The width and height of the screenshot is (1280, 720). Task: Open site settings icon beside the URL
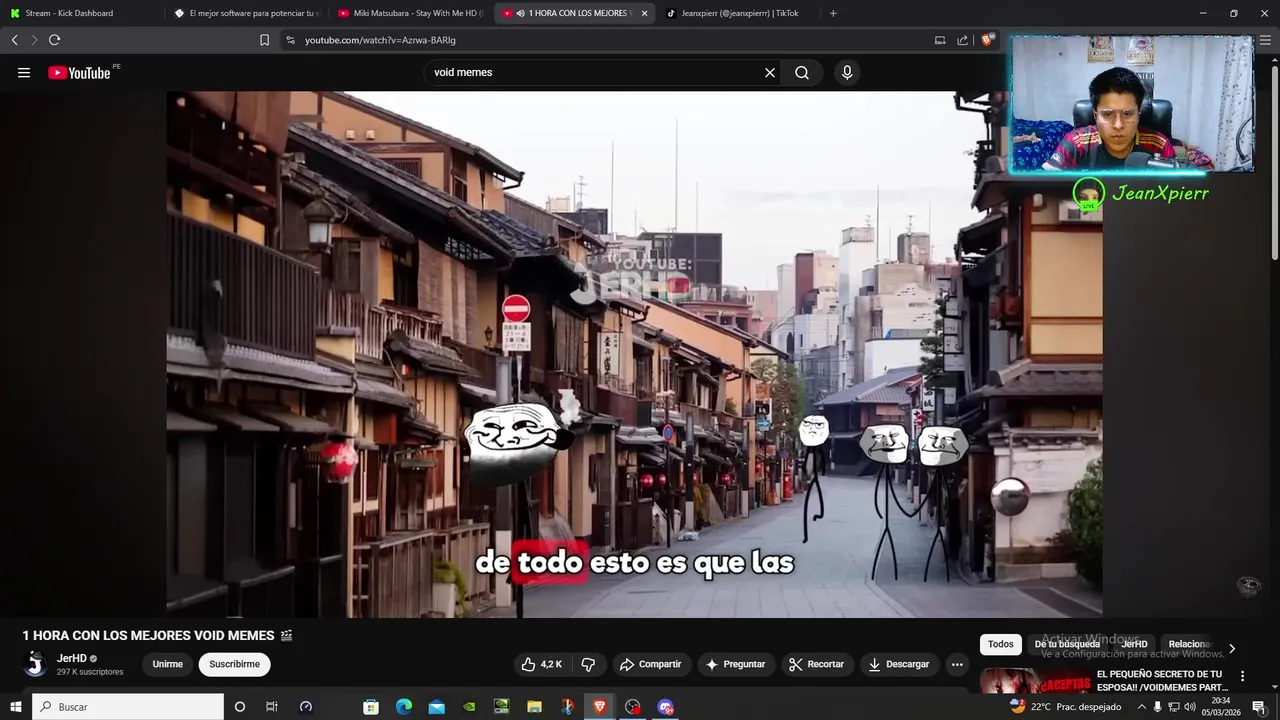coord(290,40)
